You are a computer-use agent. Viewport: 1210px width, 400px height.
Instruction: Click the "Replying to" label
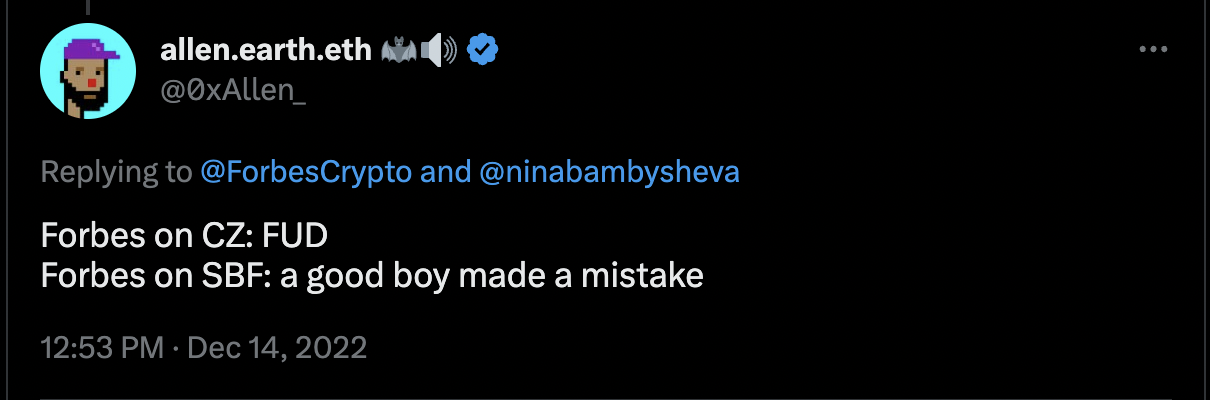coord(116,172)
